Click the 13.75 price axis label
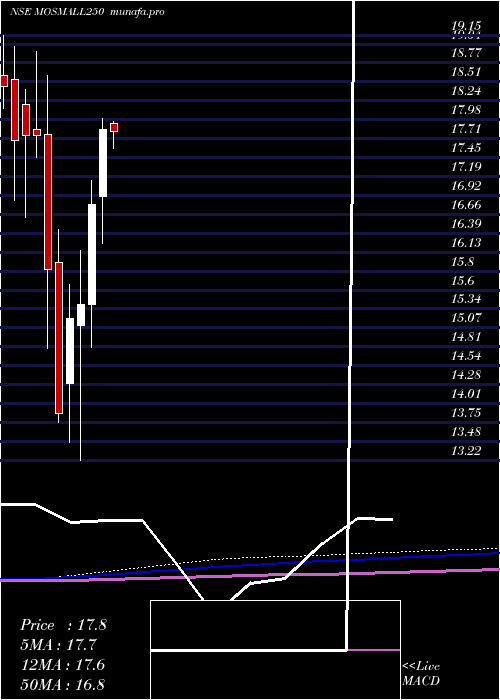 tap(466, 413)
